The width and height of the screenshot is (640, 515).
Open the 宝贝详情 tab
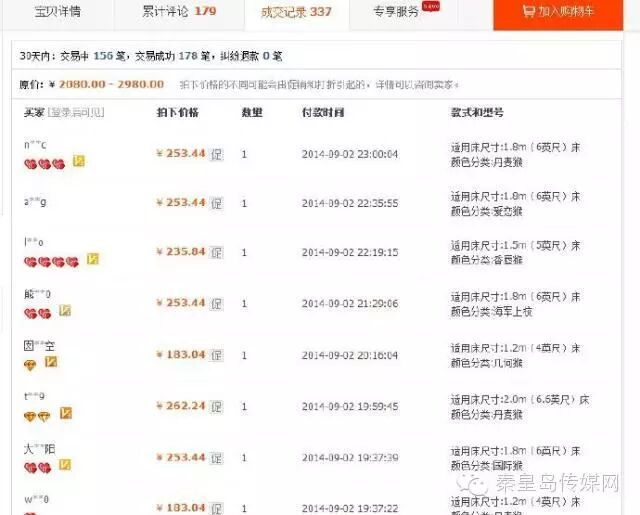tap(58, 12)
